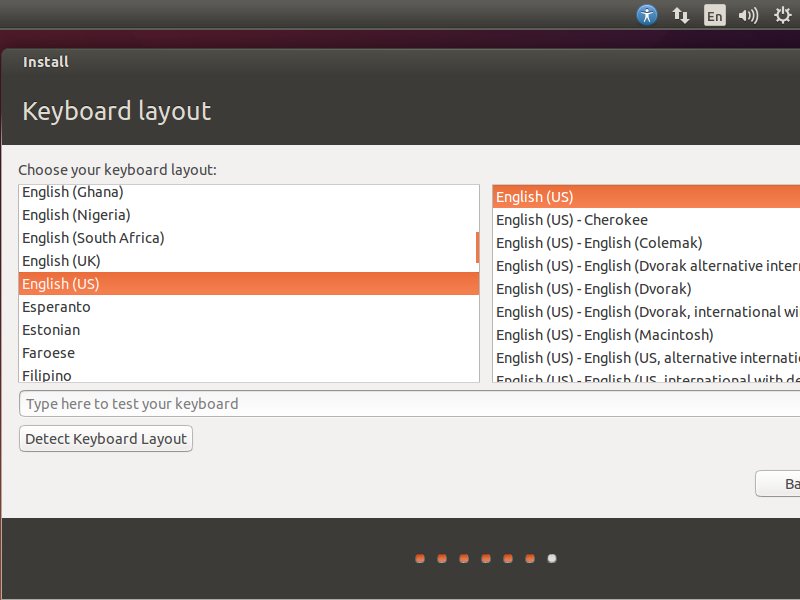Viewport: 800px width, 600px height.
Task: Click the network arrows indicator icon
Action: (681, 15)
